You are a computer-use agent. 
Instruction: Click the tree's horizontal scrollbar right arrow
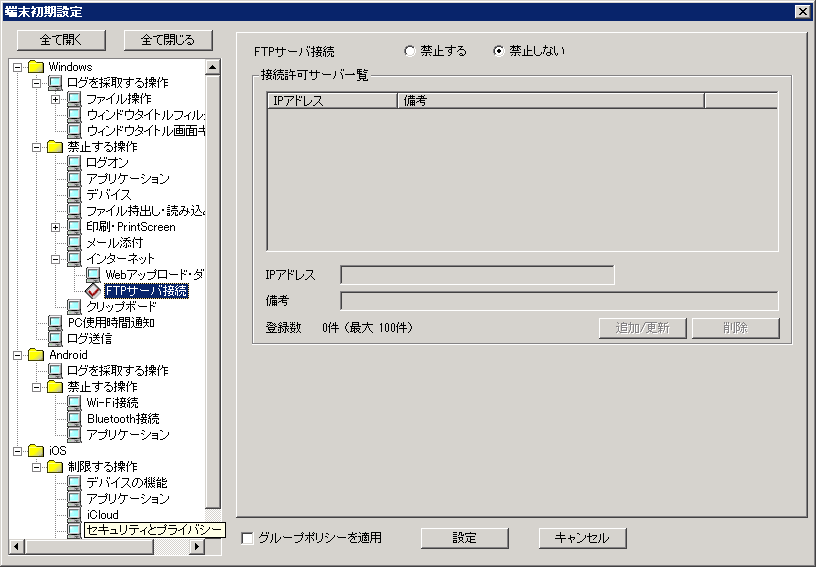[x=197, y=547]
